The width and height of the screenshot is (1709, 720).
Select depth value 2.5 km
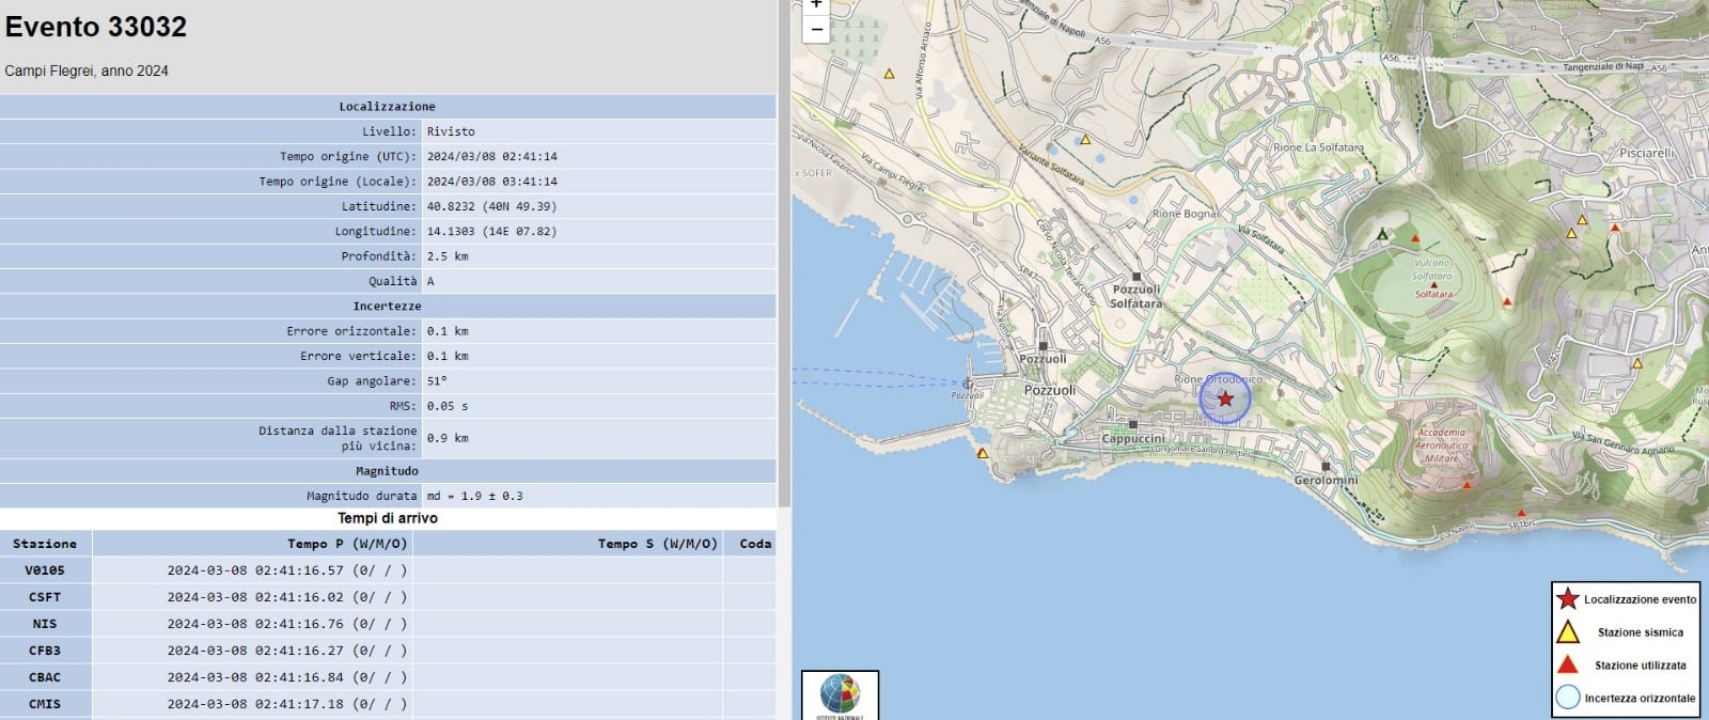point(447,256)
